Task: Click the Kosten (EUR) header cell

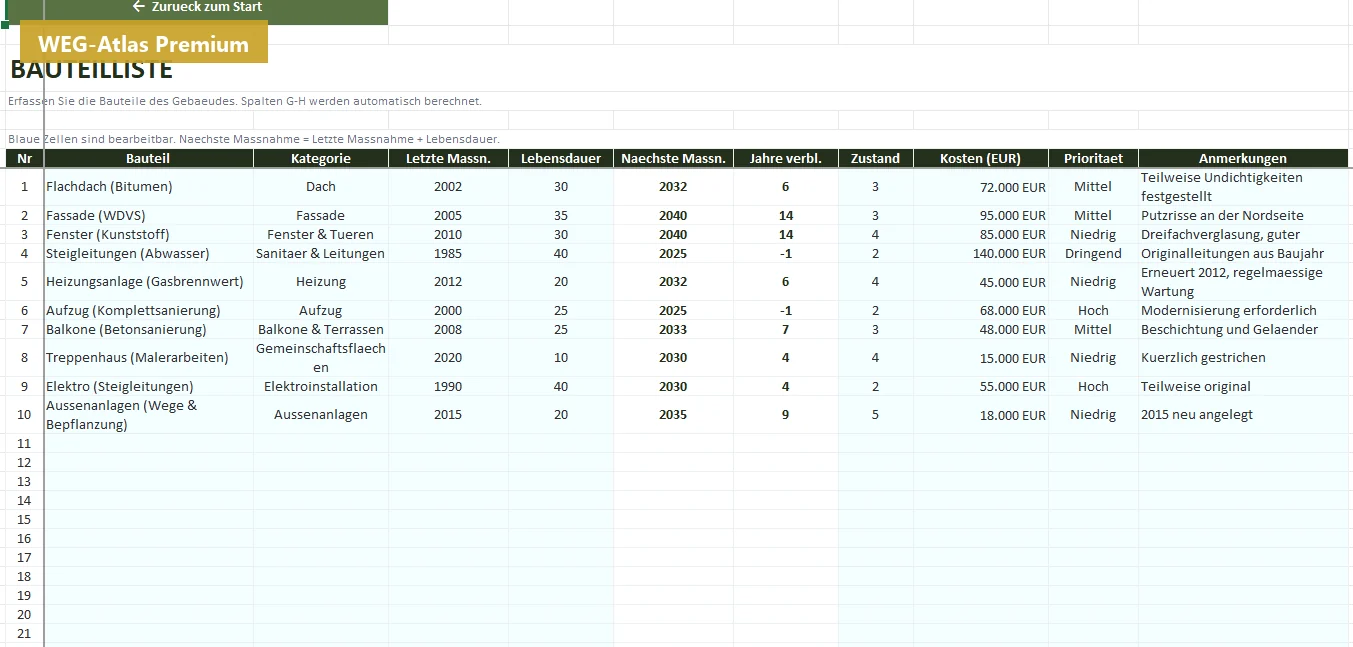Action: [x=981, y=158]
